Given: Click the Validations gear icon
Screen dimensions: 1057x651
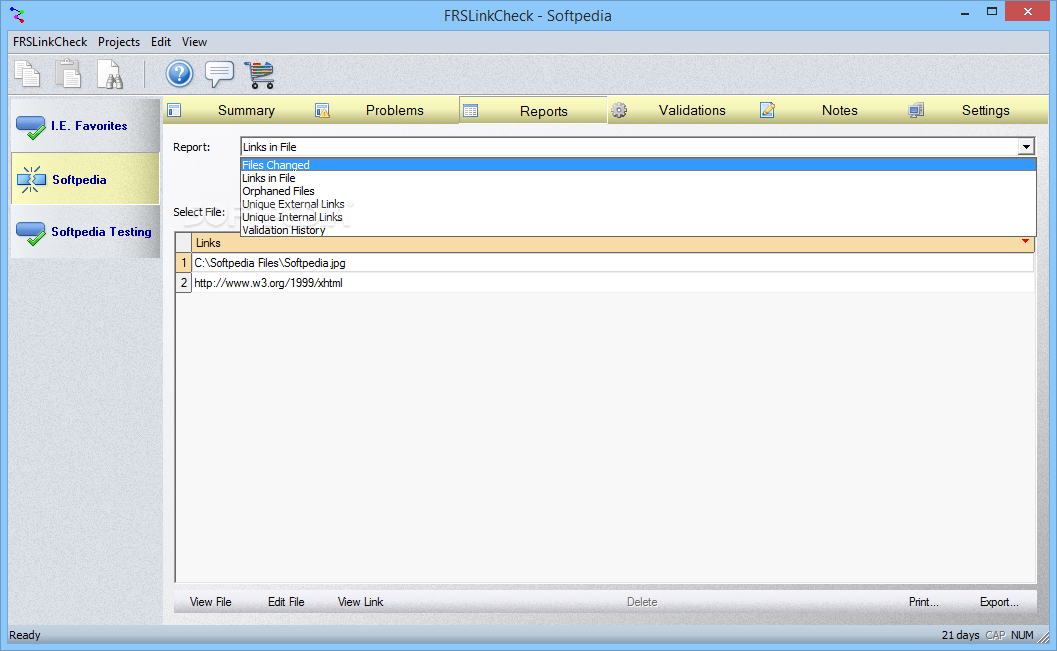Looking at the screenshot, I should click(x=619, y=111).
